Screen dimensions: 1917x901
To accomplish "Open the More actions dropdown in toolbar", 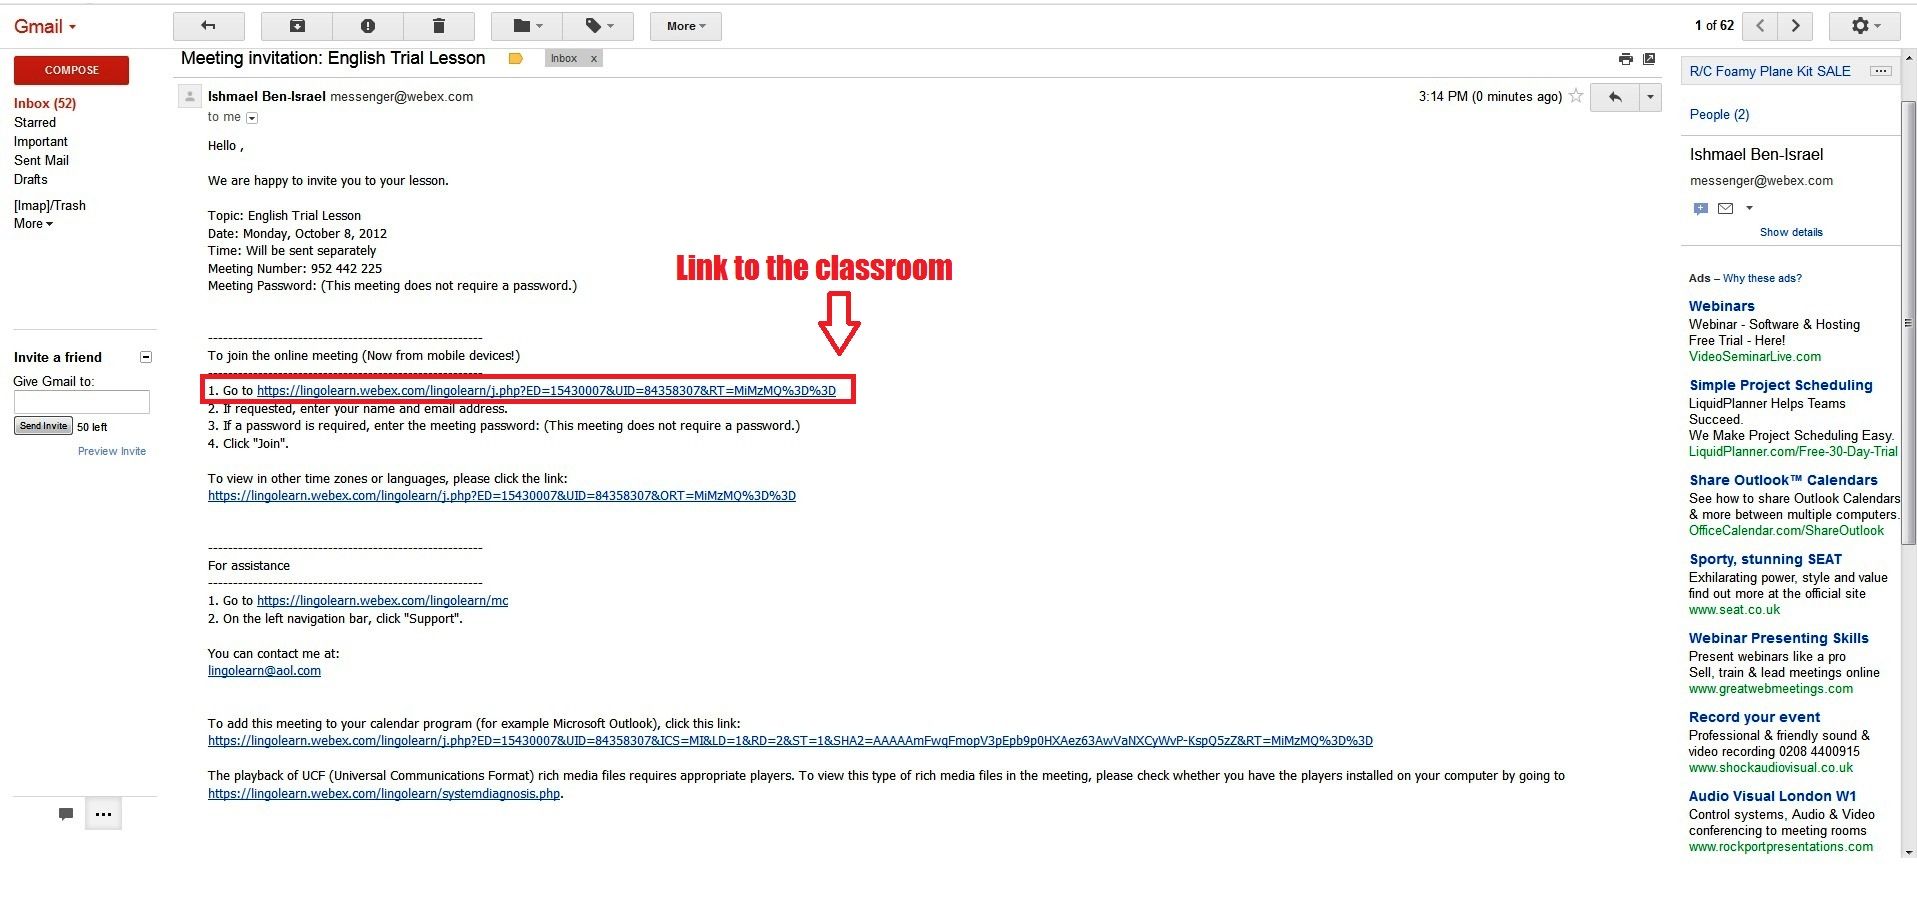I will 686,26.
